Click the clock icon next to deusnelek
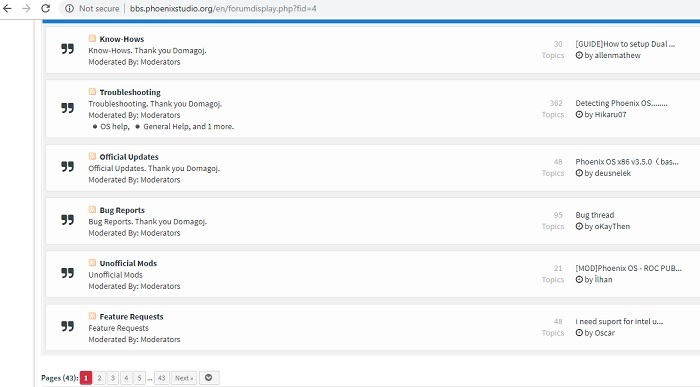The height and width of the screenshot is (387, 700). 579,173
